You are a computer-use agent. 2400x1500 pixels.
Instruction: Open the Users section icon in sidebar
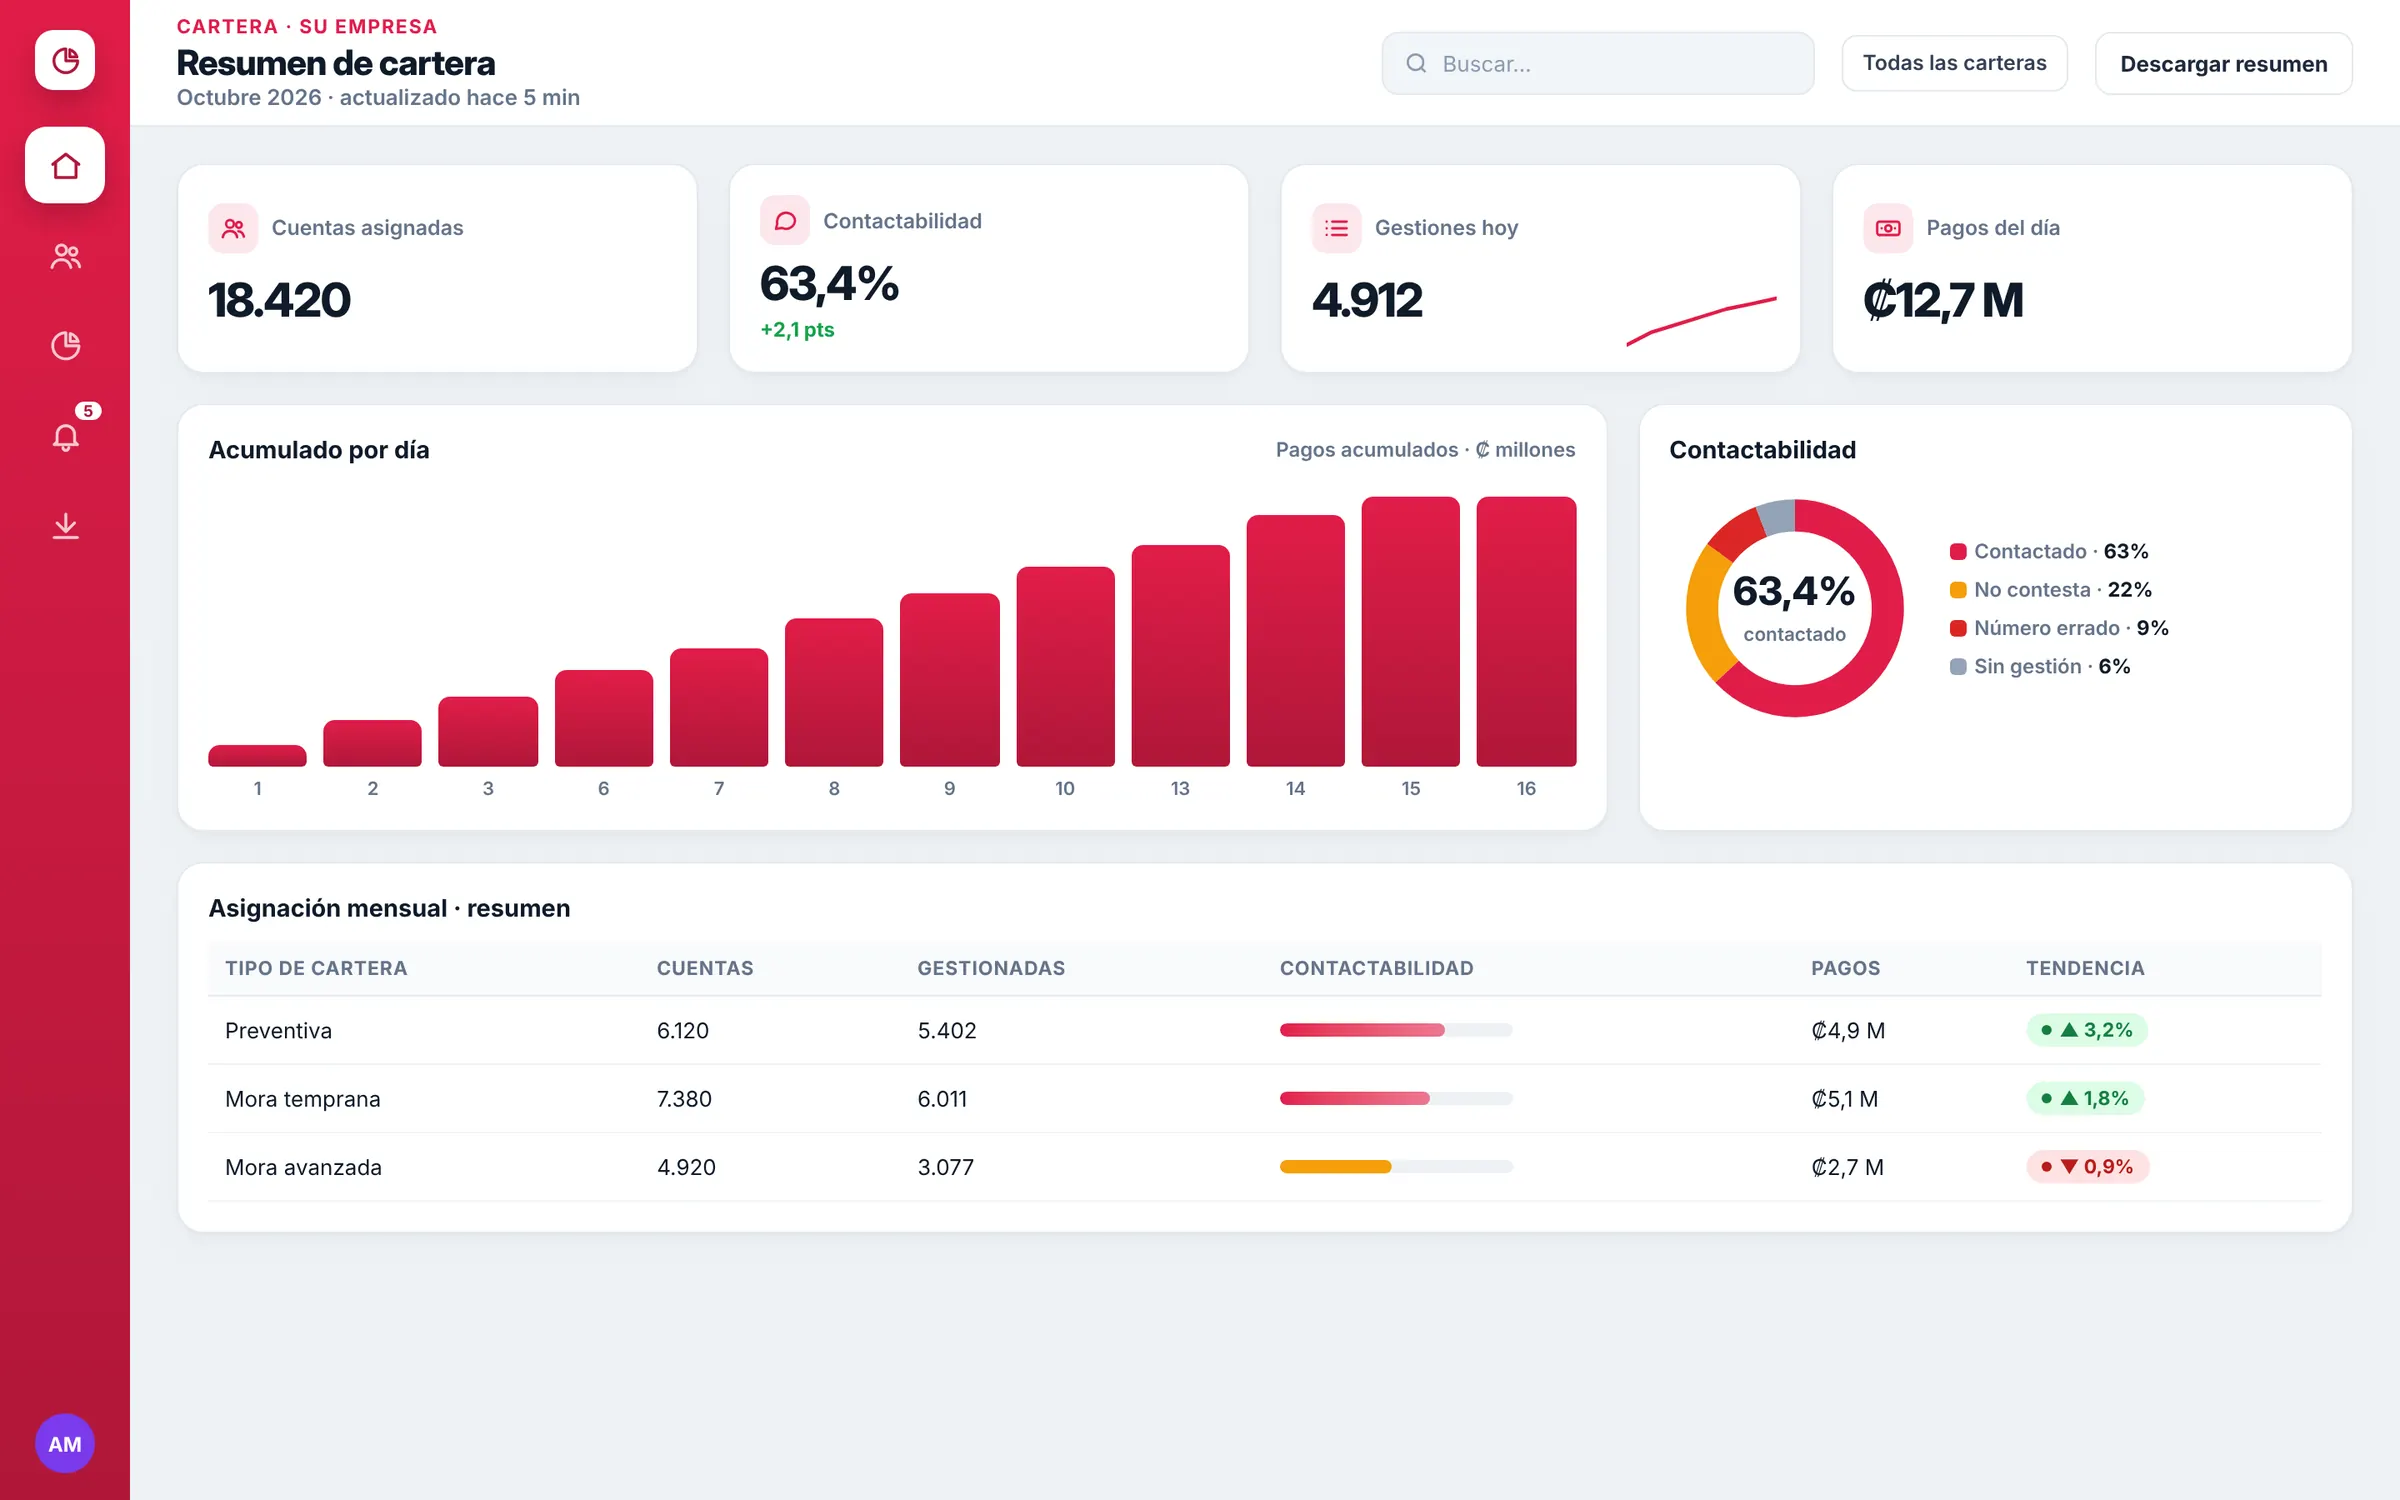point(65,256)
